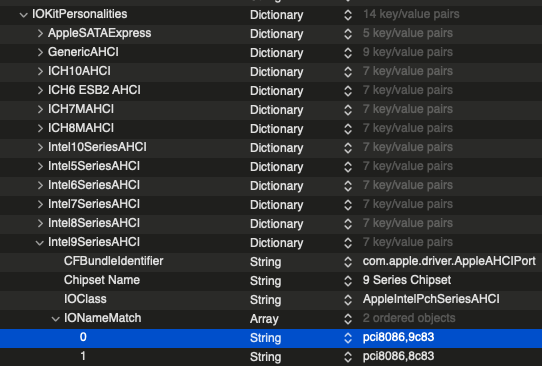This screenshot has width=542, height=366.
Task: Open type stepper for ICH6 ESB2 AHCI
Action: click(348, 91)
